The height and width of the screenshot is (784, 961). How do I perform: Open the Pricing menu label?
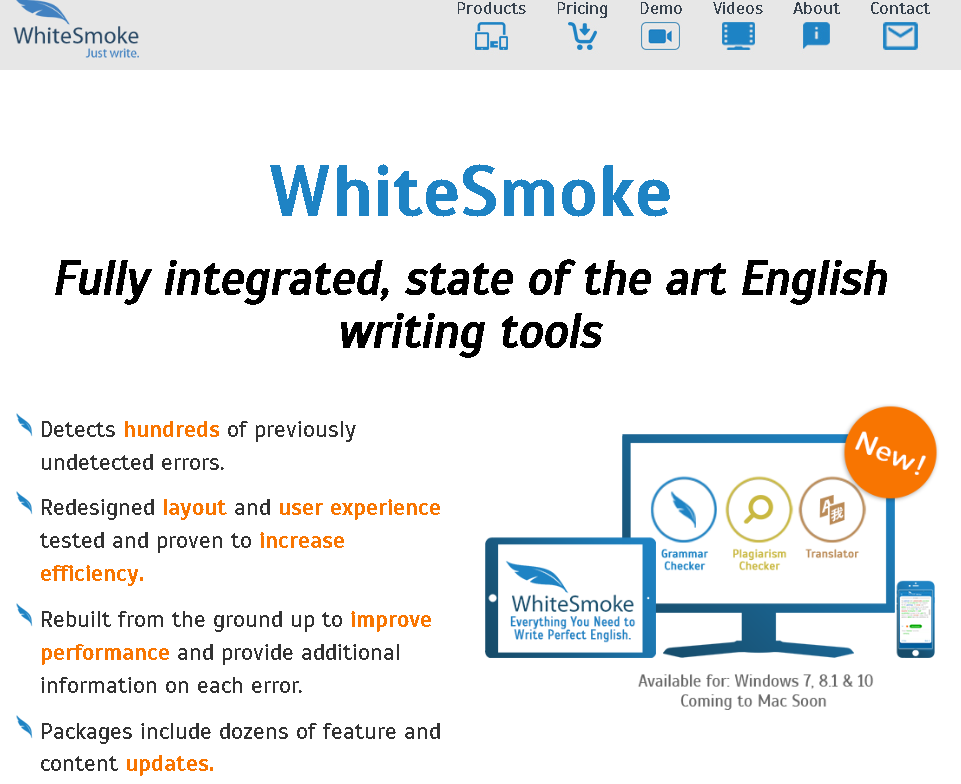582,9
